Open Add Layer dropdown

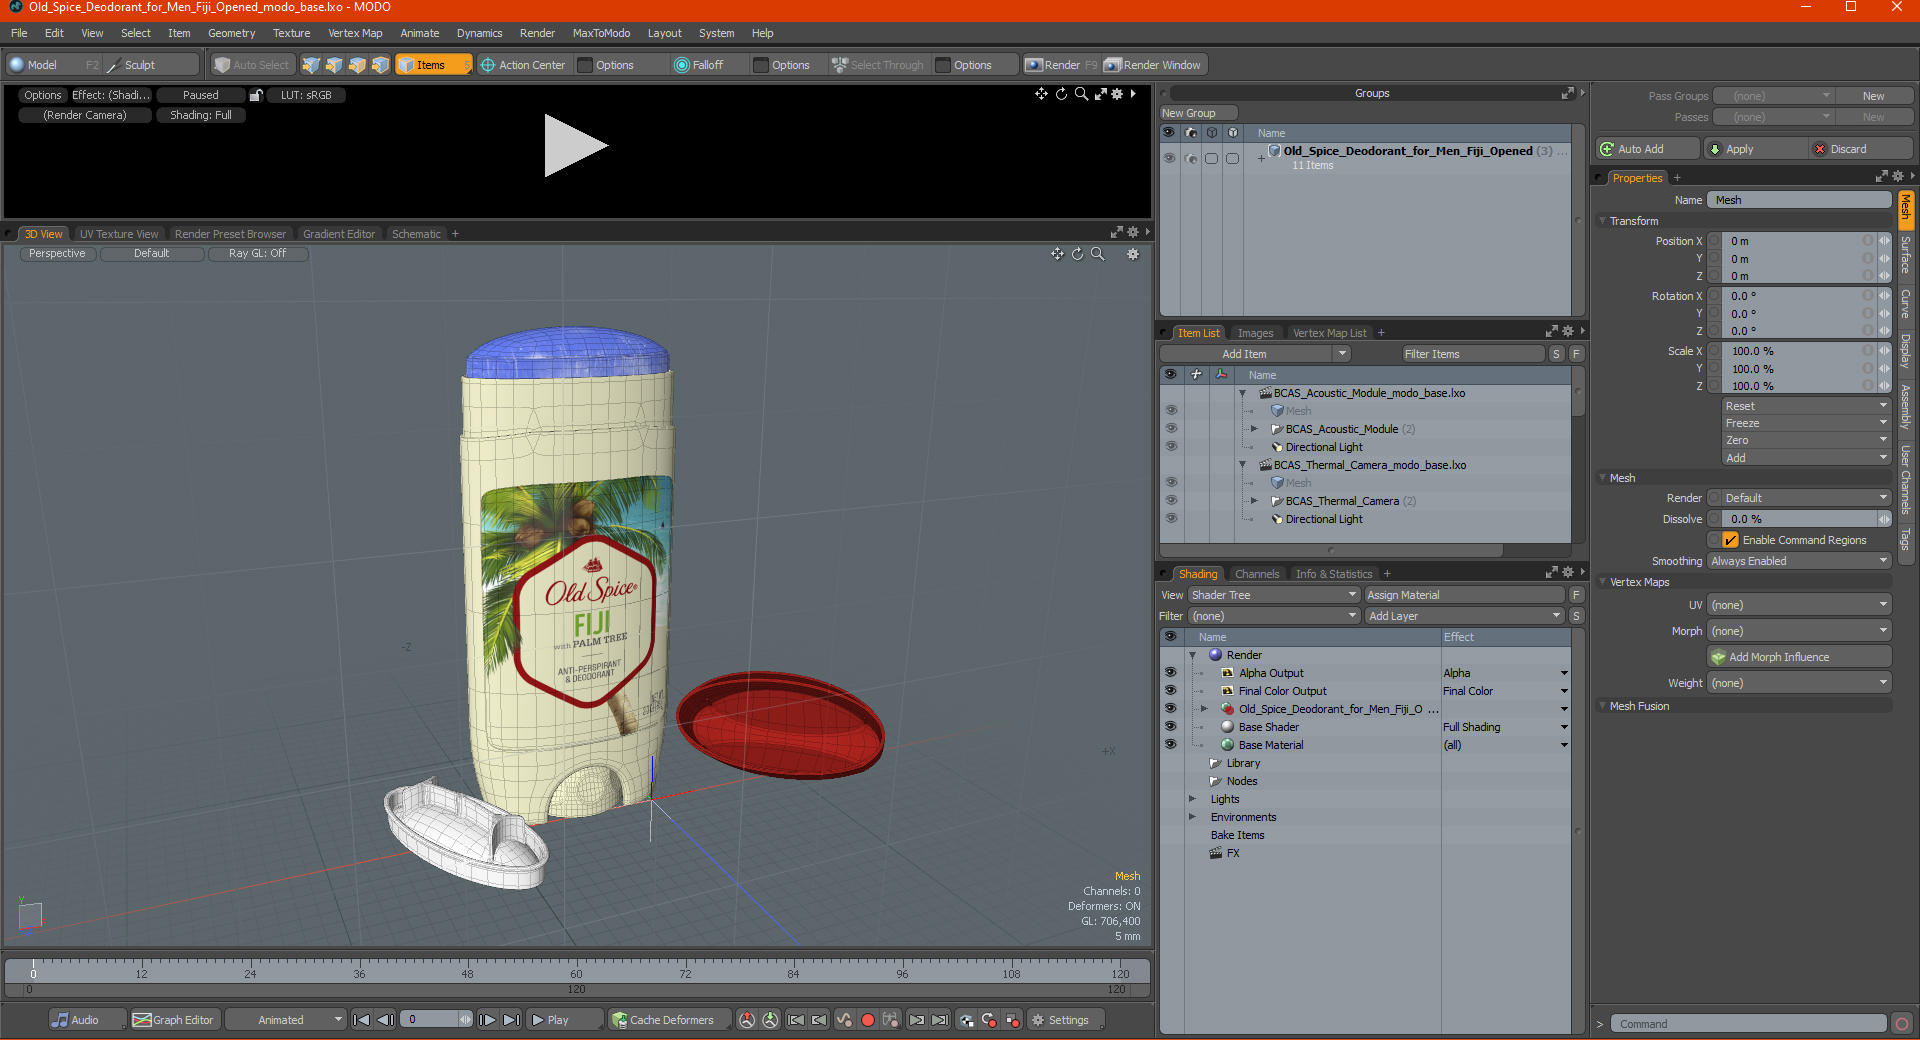(x=1464, y=616)
